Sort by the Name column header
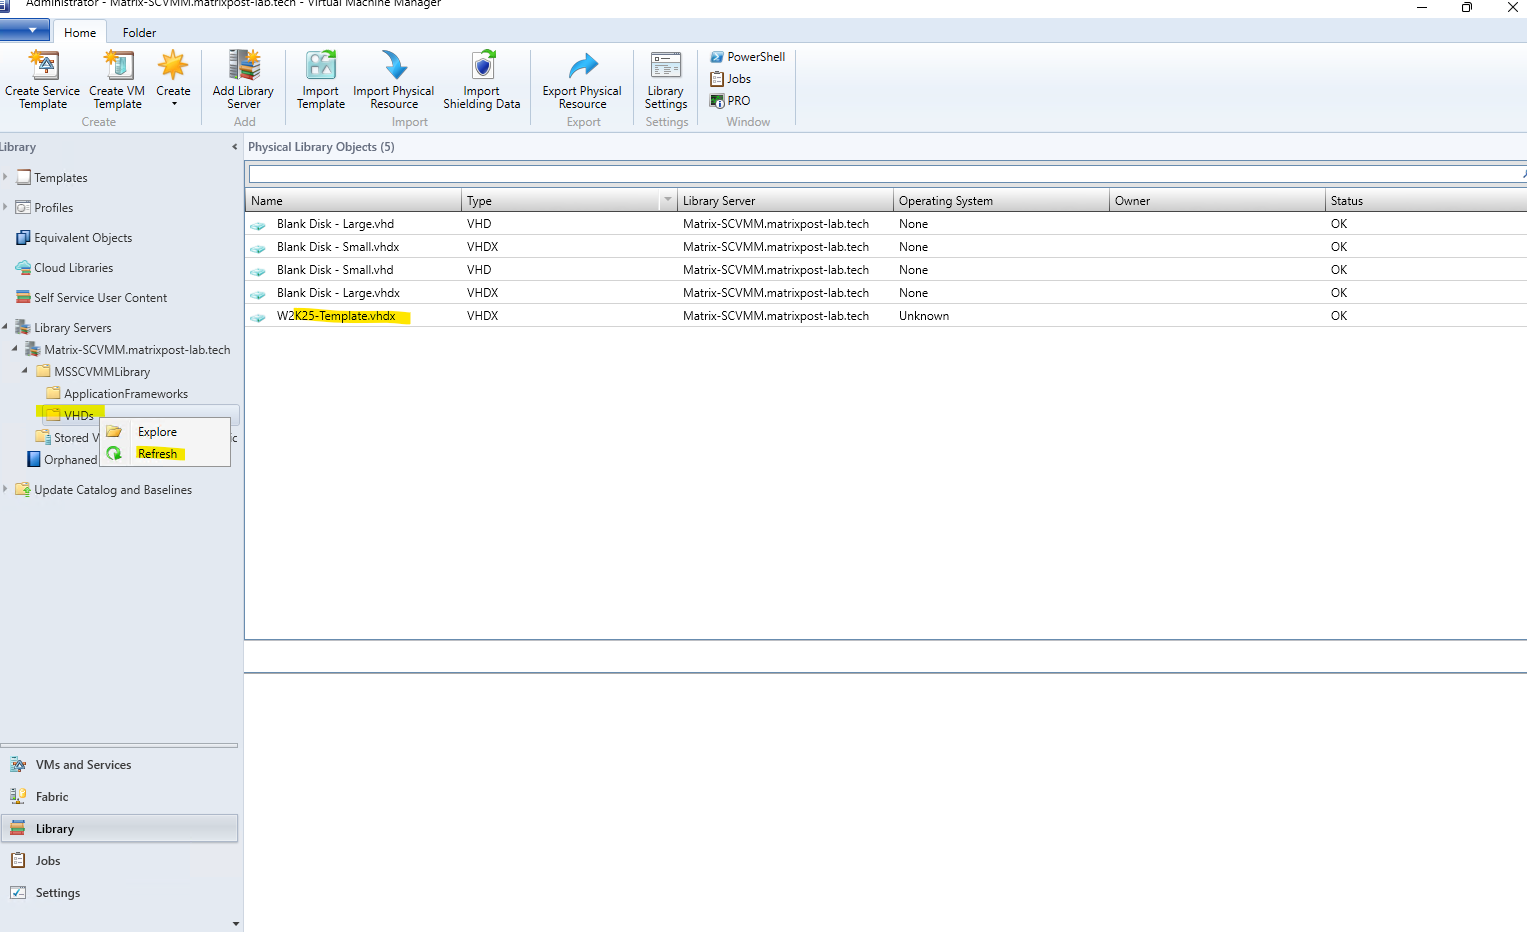Screen dimensions: 1527x932 pyautogui.click(x=353, y=201)
